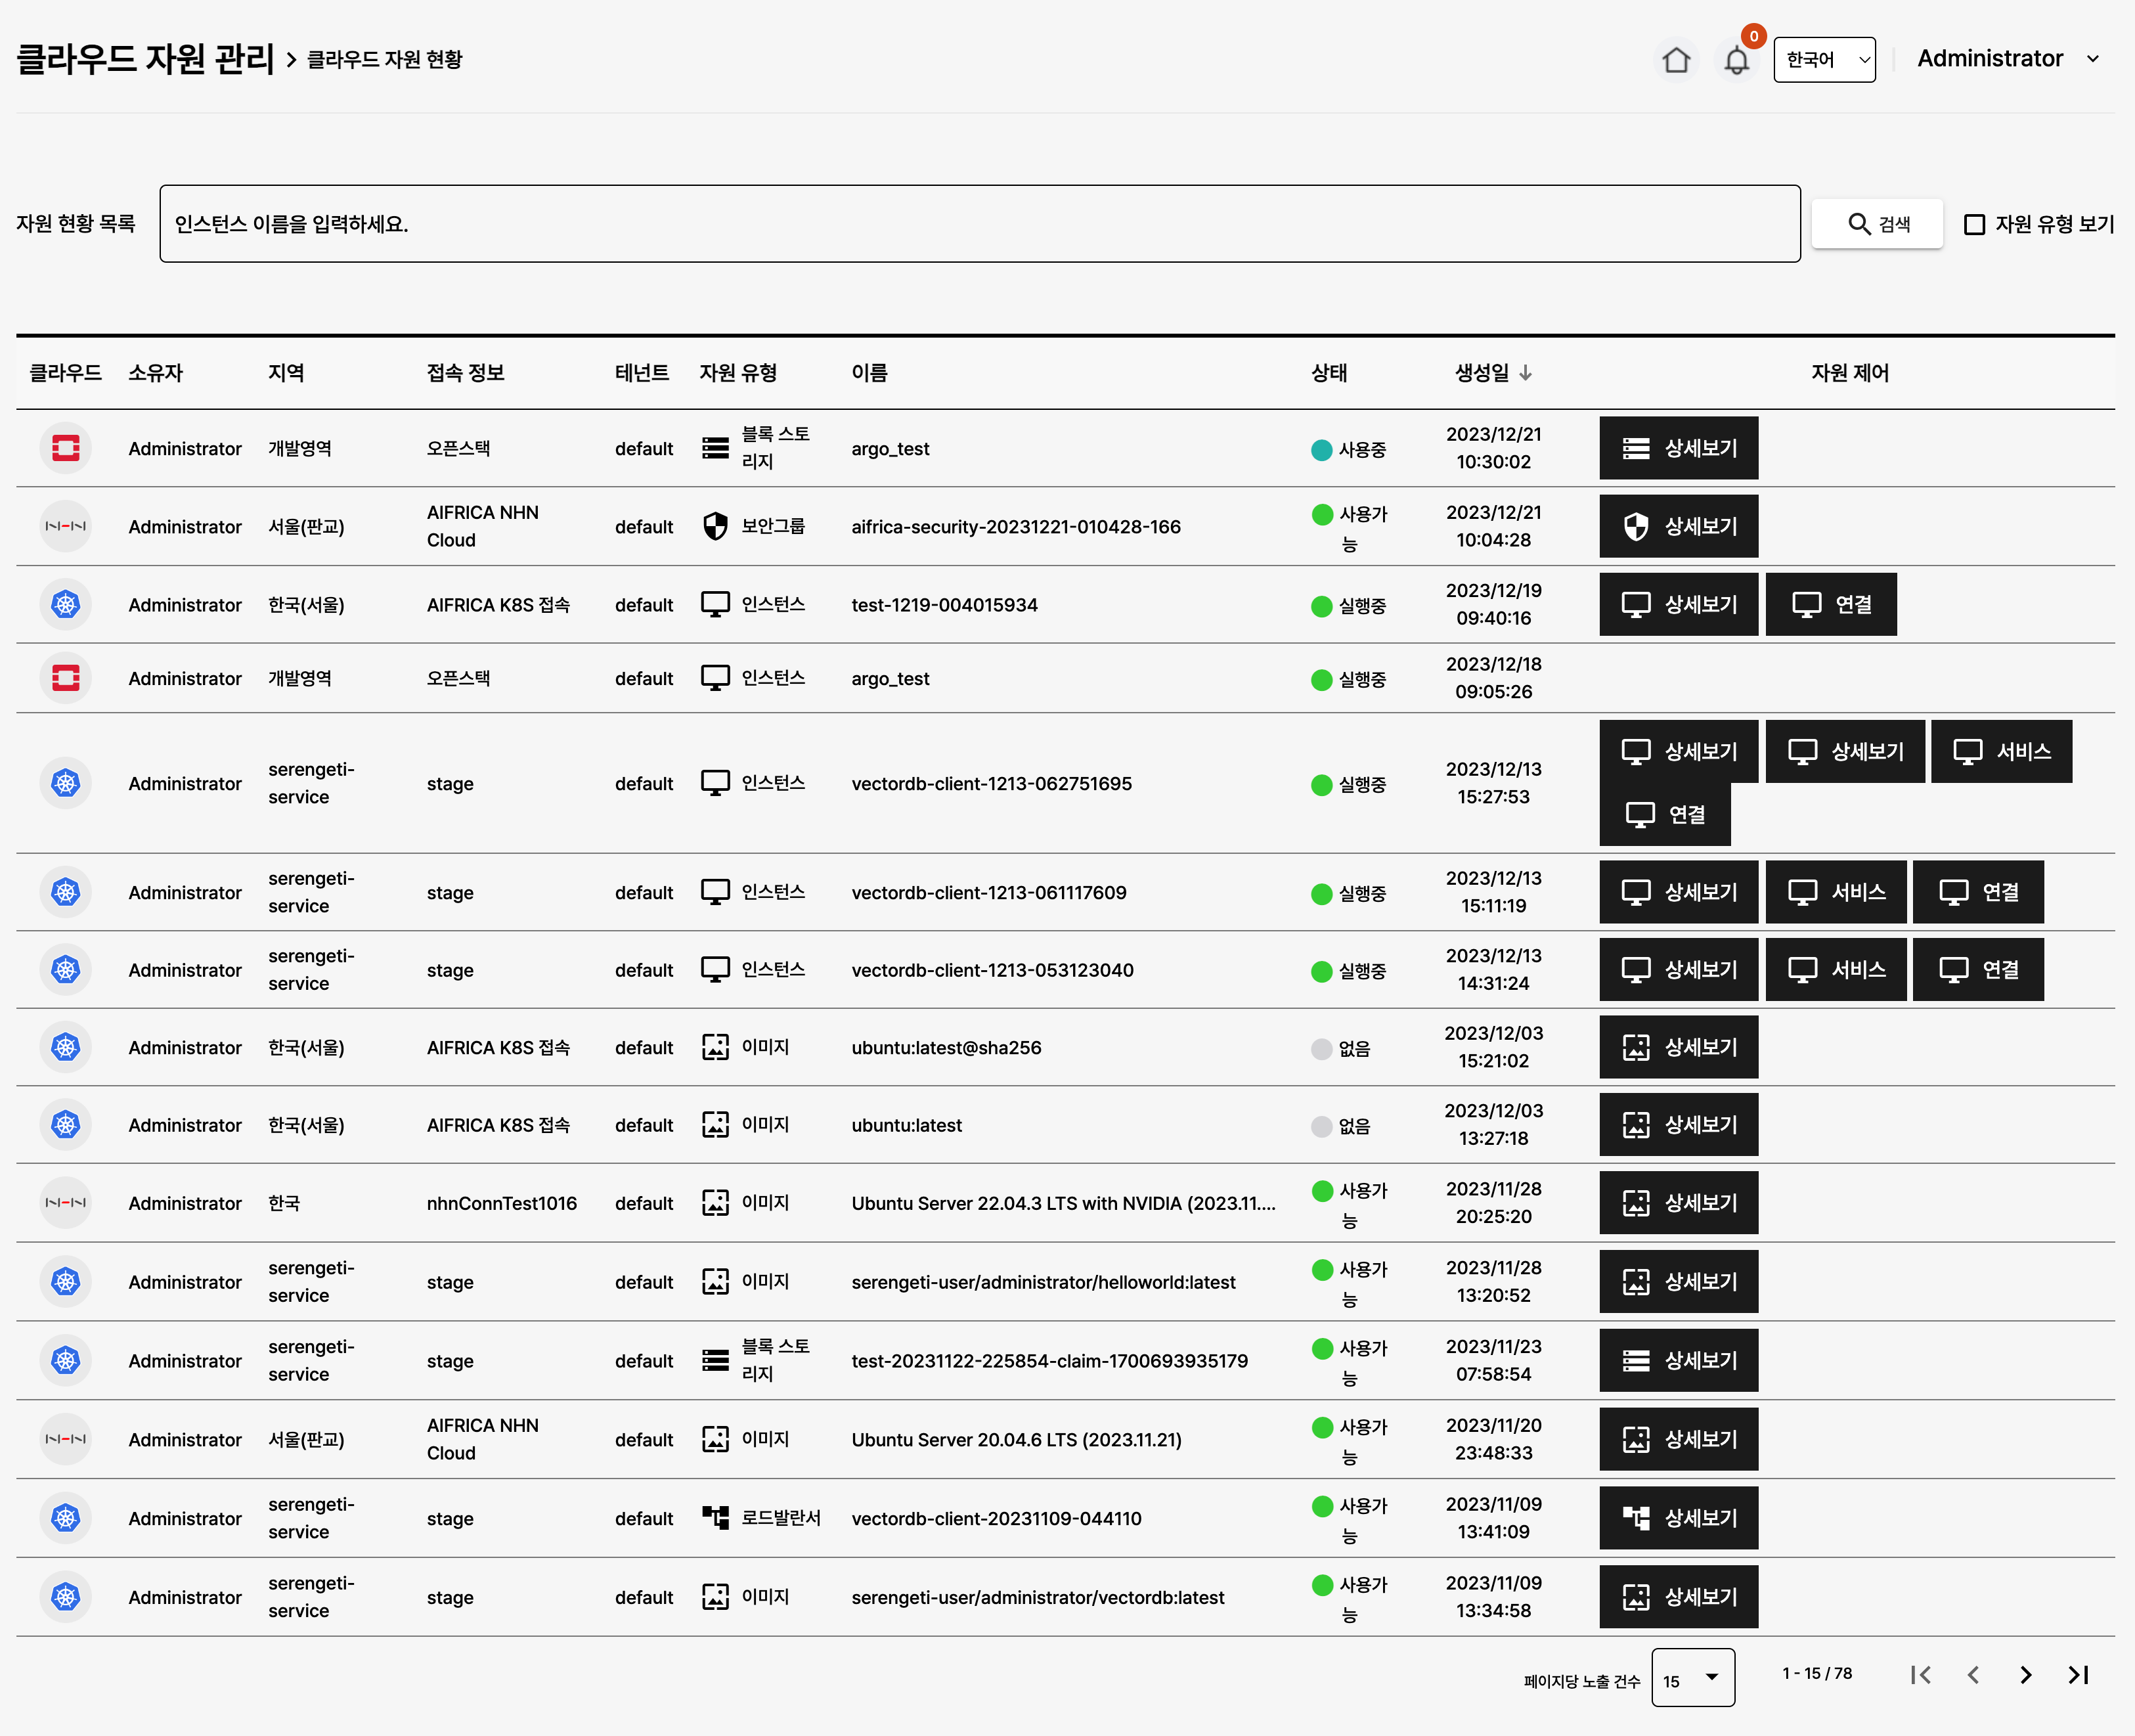Screen dimensions: 2135x1736
Task: Click 서비스 button for vectordb-client-1213-061117609
Action: (1835, 892)
